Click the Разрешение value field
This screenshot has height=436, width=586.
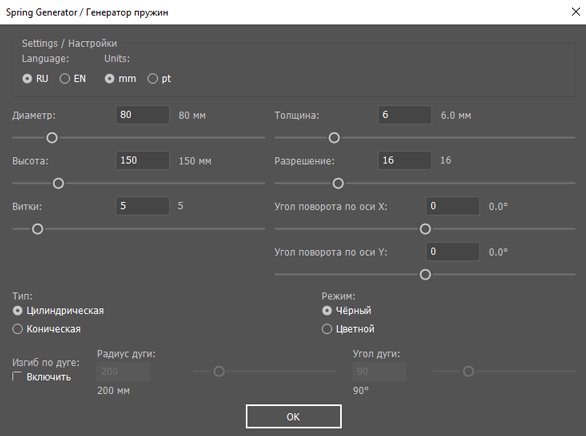point(405,160)
